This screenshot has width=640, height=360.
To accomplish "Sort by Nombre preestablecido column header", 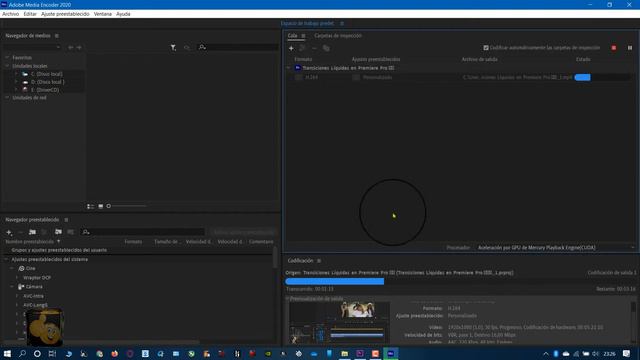I will coord(29,242).
